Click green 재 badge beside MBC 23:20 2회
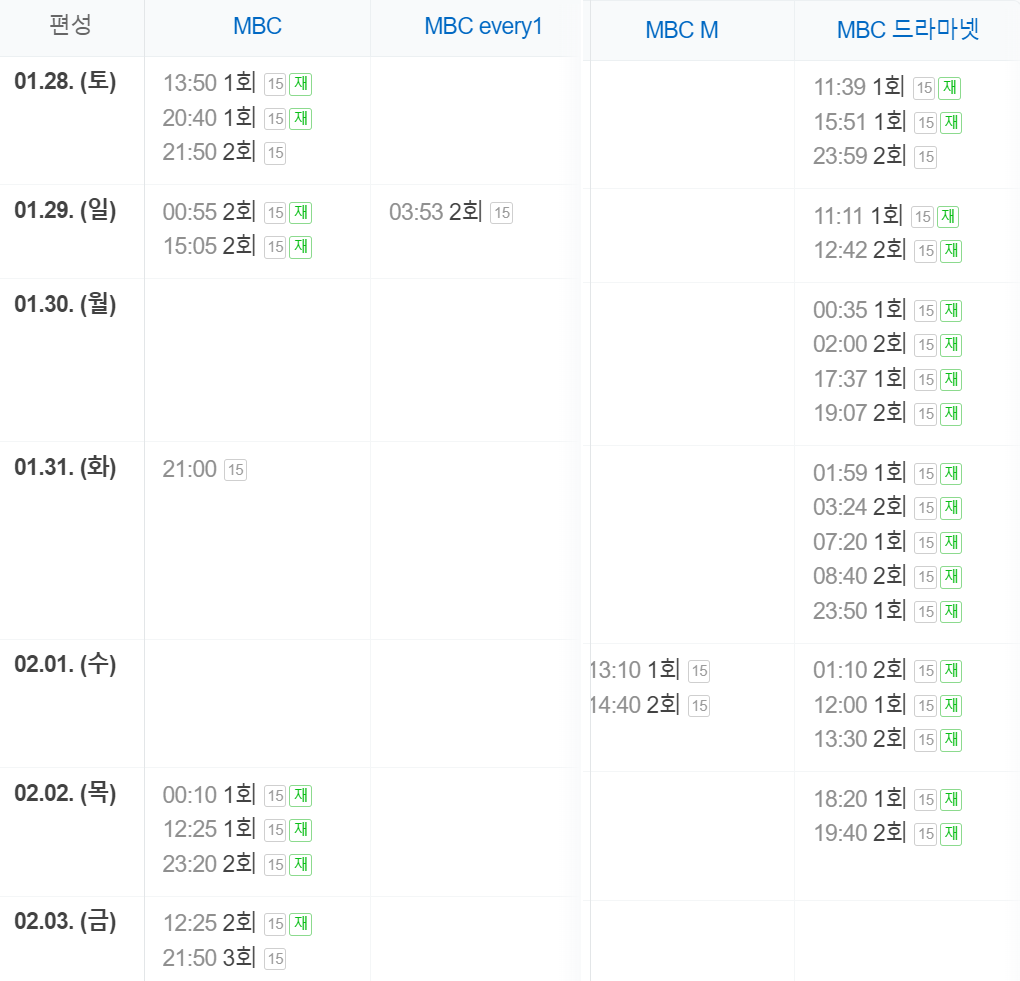Image resolution: width=1020 pixels, height=981 pixels. click(301, 865)
